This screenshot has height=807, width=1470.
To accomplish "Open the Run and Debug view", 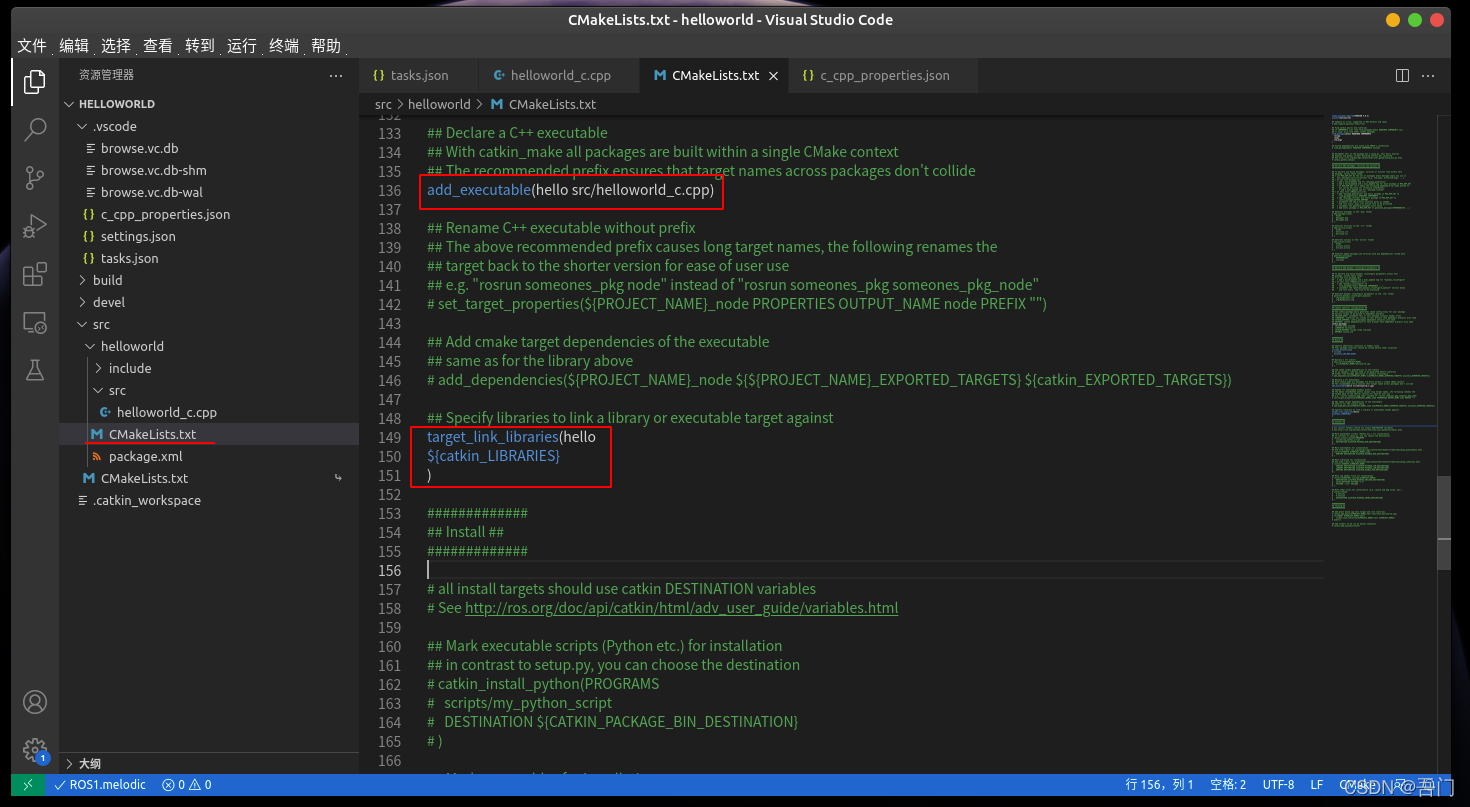I will (34, 225).
